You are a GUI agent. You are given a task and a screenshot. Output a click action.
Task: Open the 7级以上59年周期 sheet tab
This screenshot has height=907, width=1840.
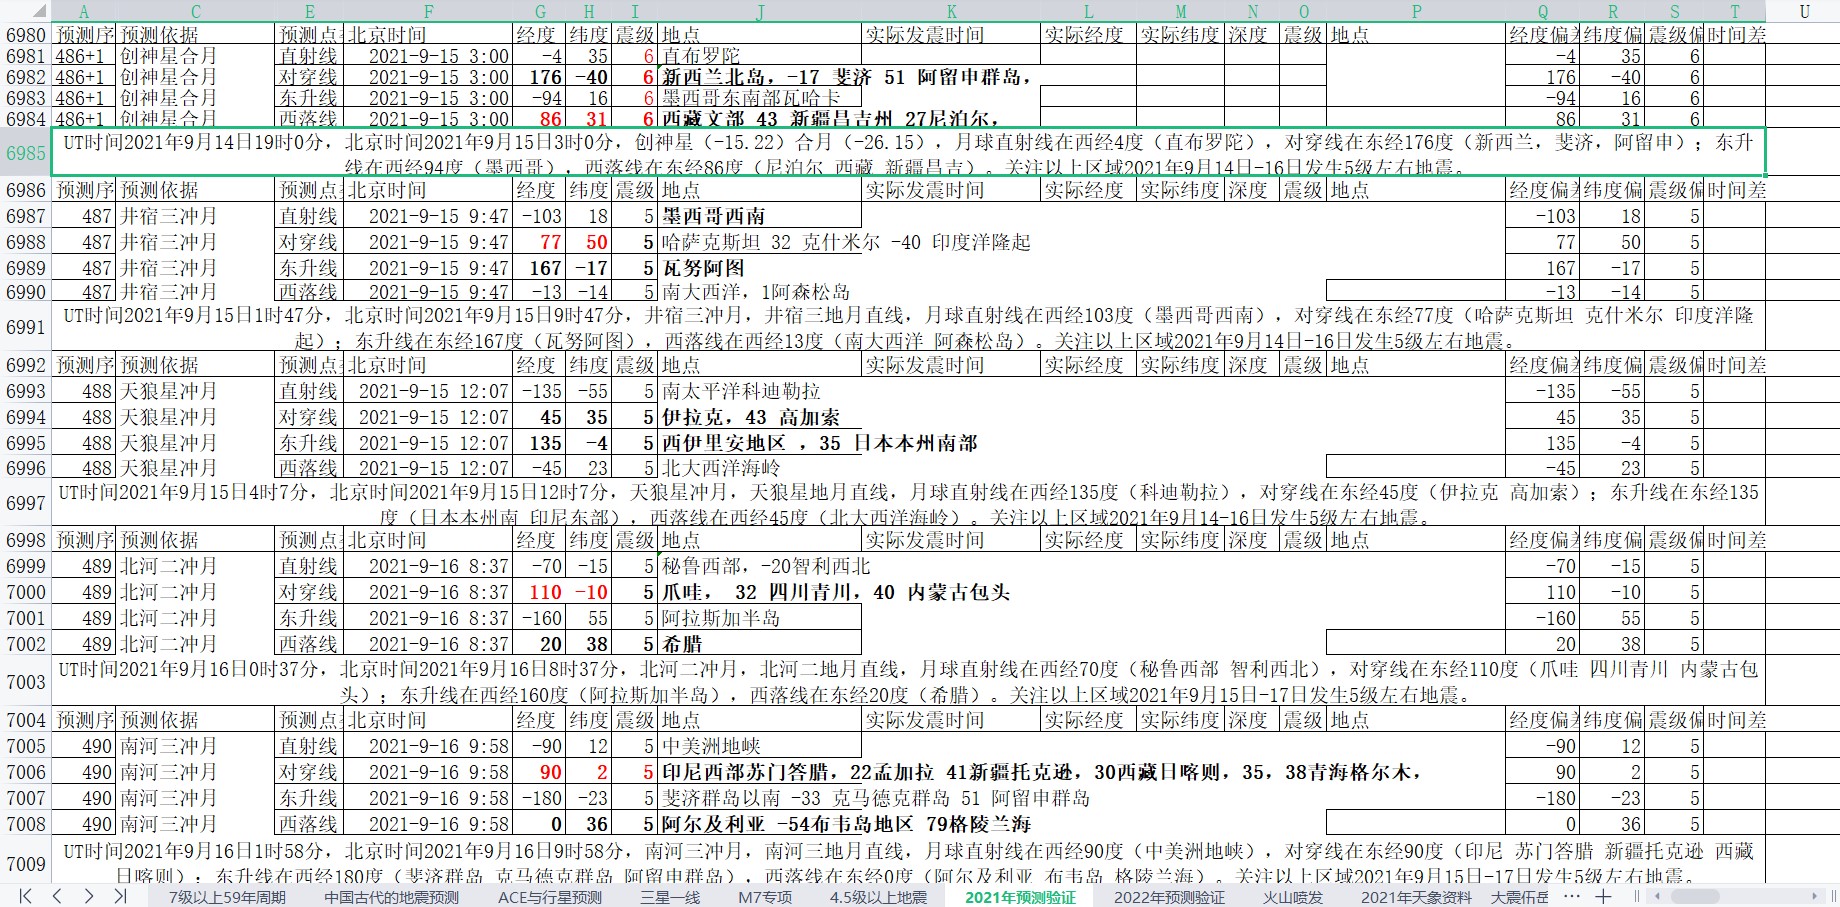tap(227, 897)
